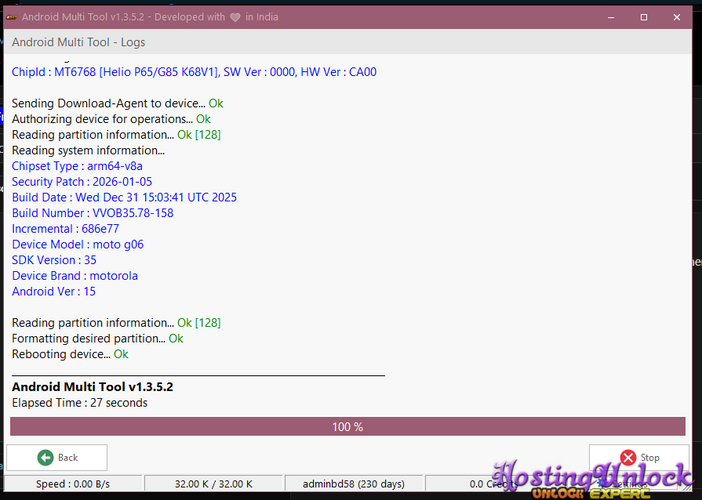Click the green back arrow icon
This screenshot has height=500, width=702.
(45, 457)
